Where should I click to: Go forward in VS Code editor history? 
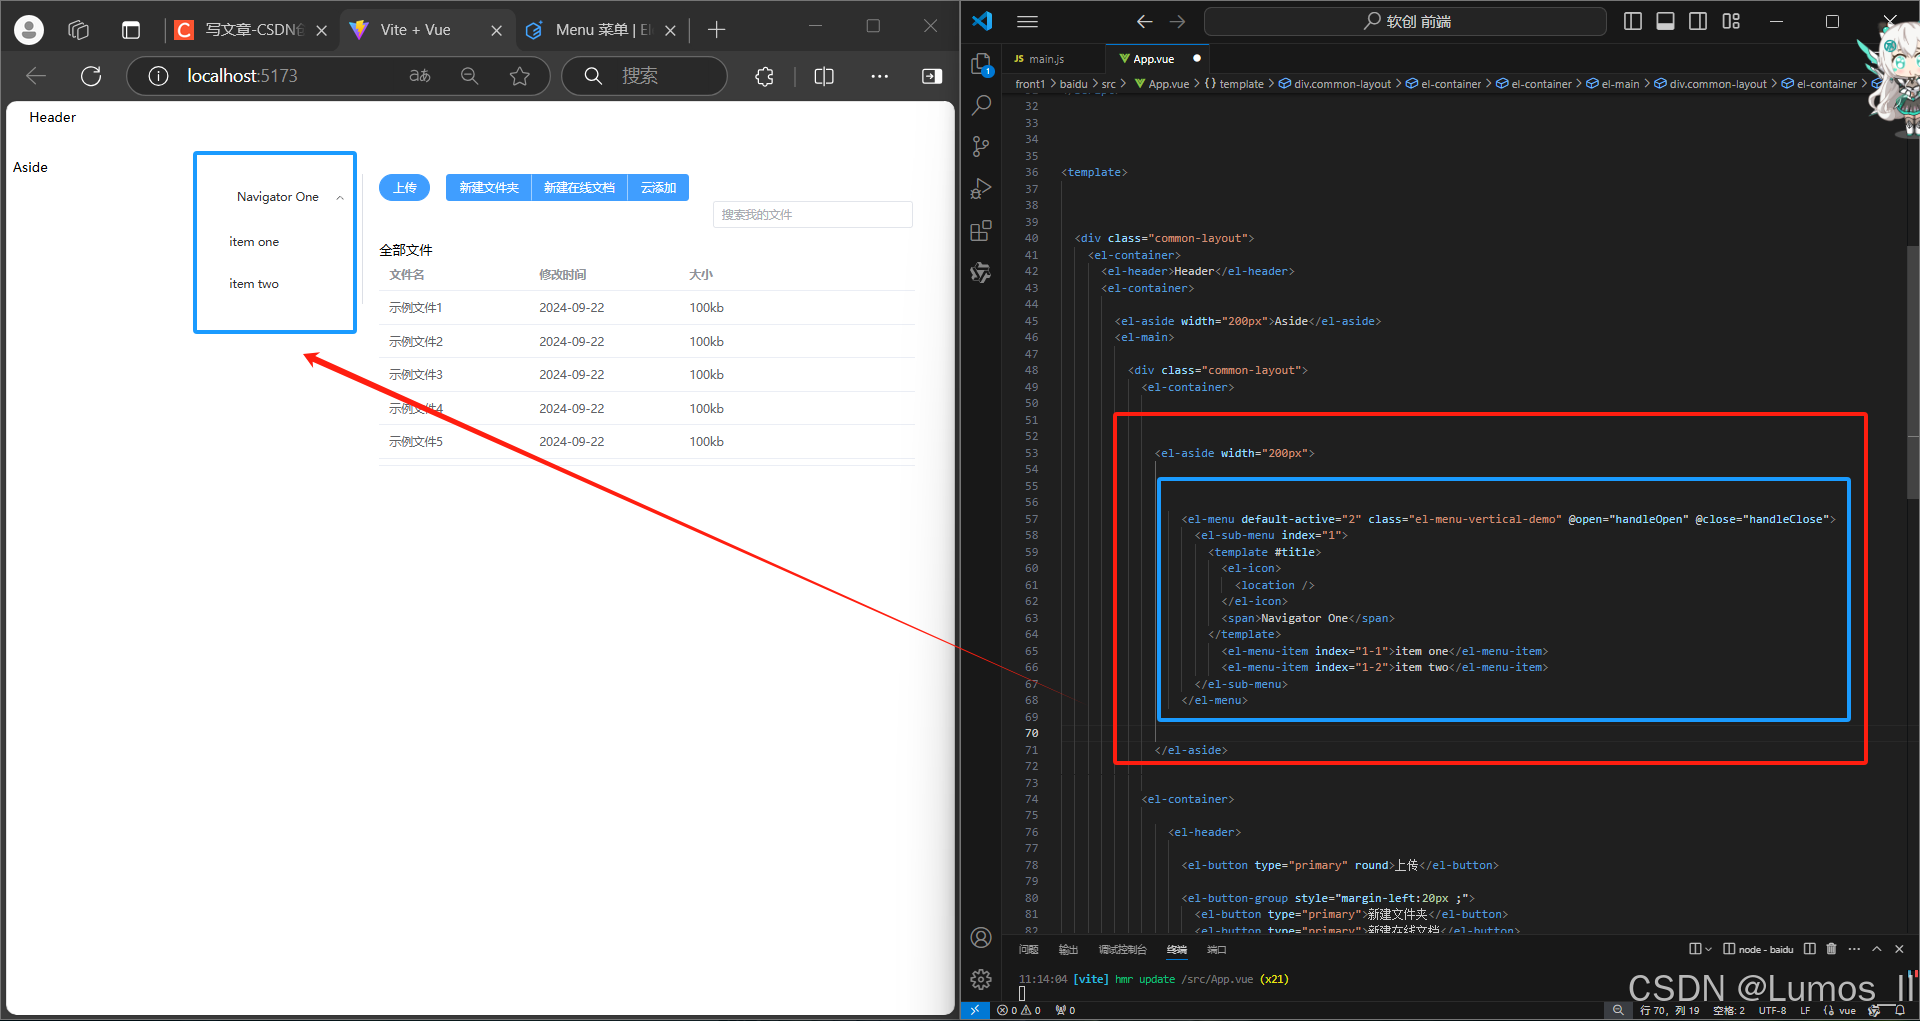(x=1178, y=21)
